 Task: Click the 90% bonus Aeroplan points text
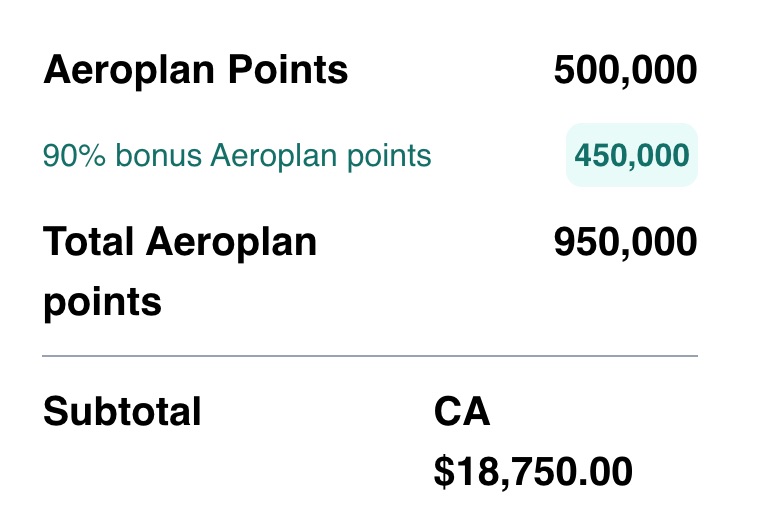click(237, 156)
